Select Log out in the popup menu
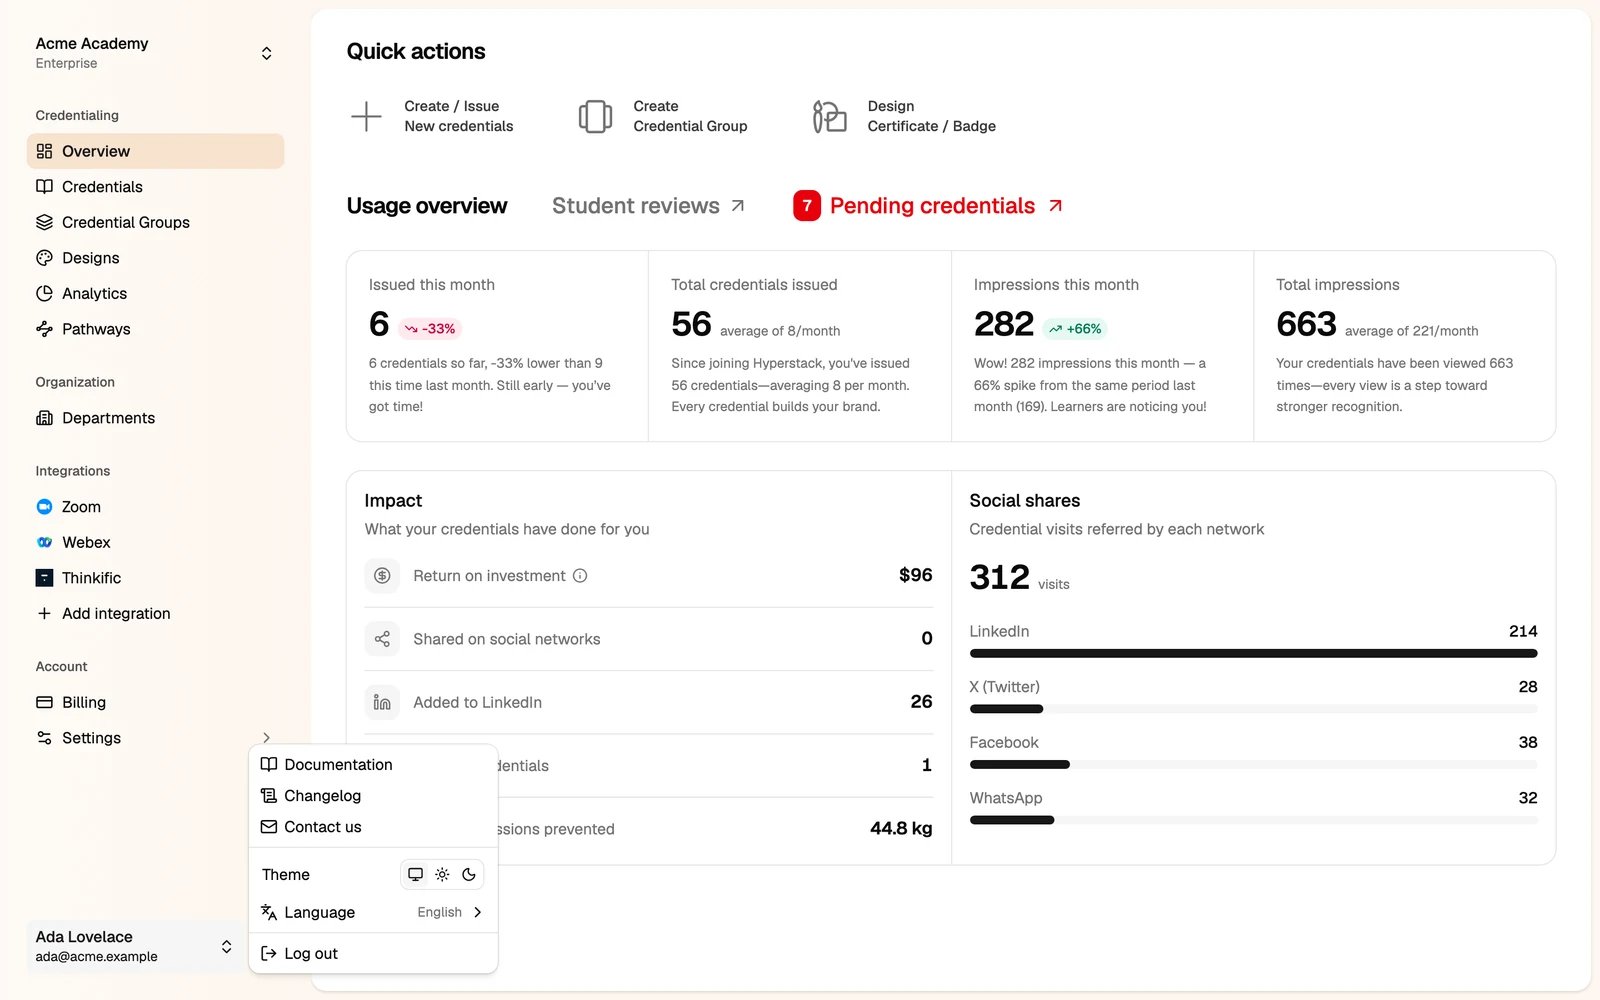The height and width of the screenshot is (1000, 1600). 373,954
